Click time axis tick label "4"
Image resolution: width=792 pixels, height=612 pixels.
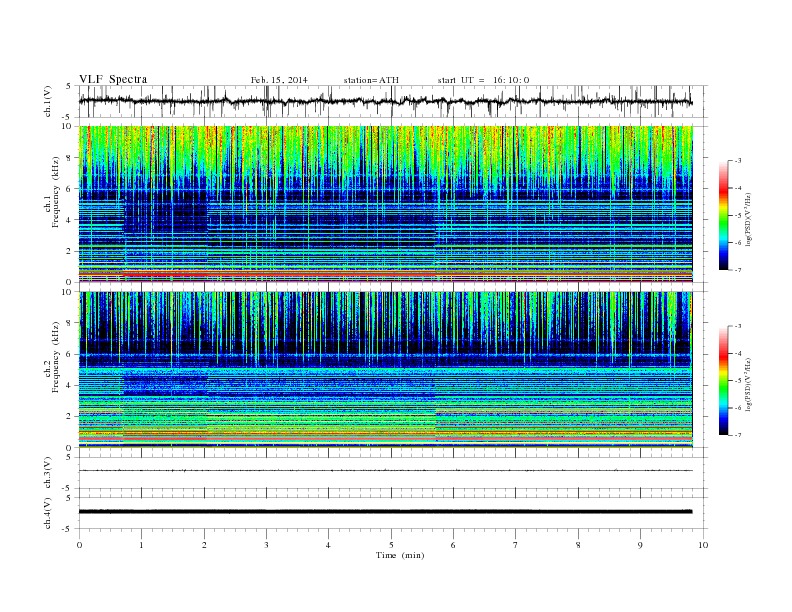[329, 545]
